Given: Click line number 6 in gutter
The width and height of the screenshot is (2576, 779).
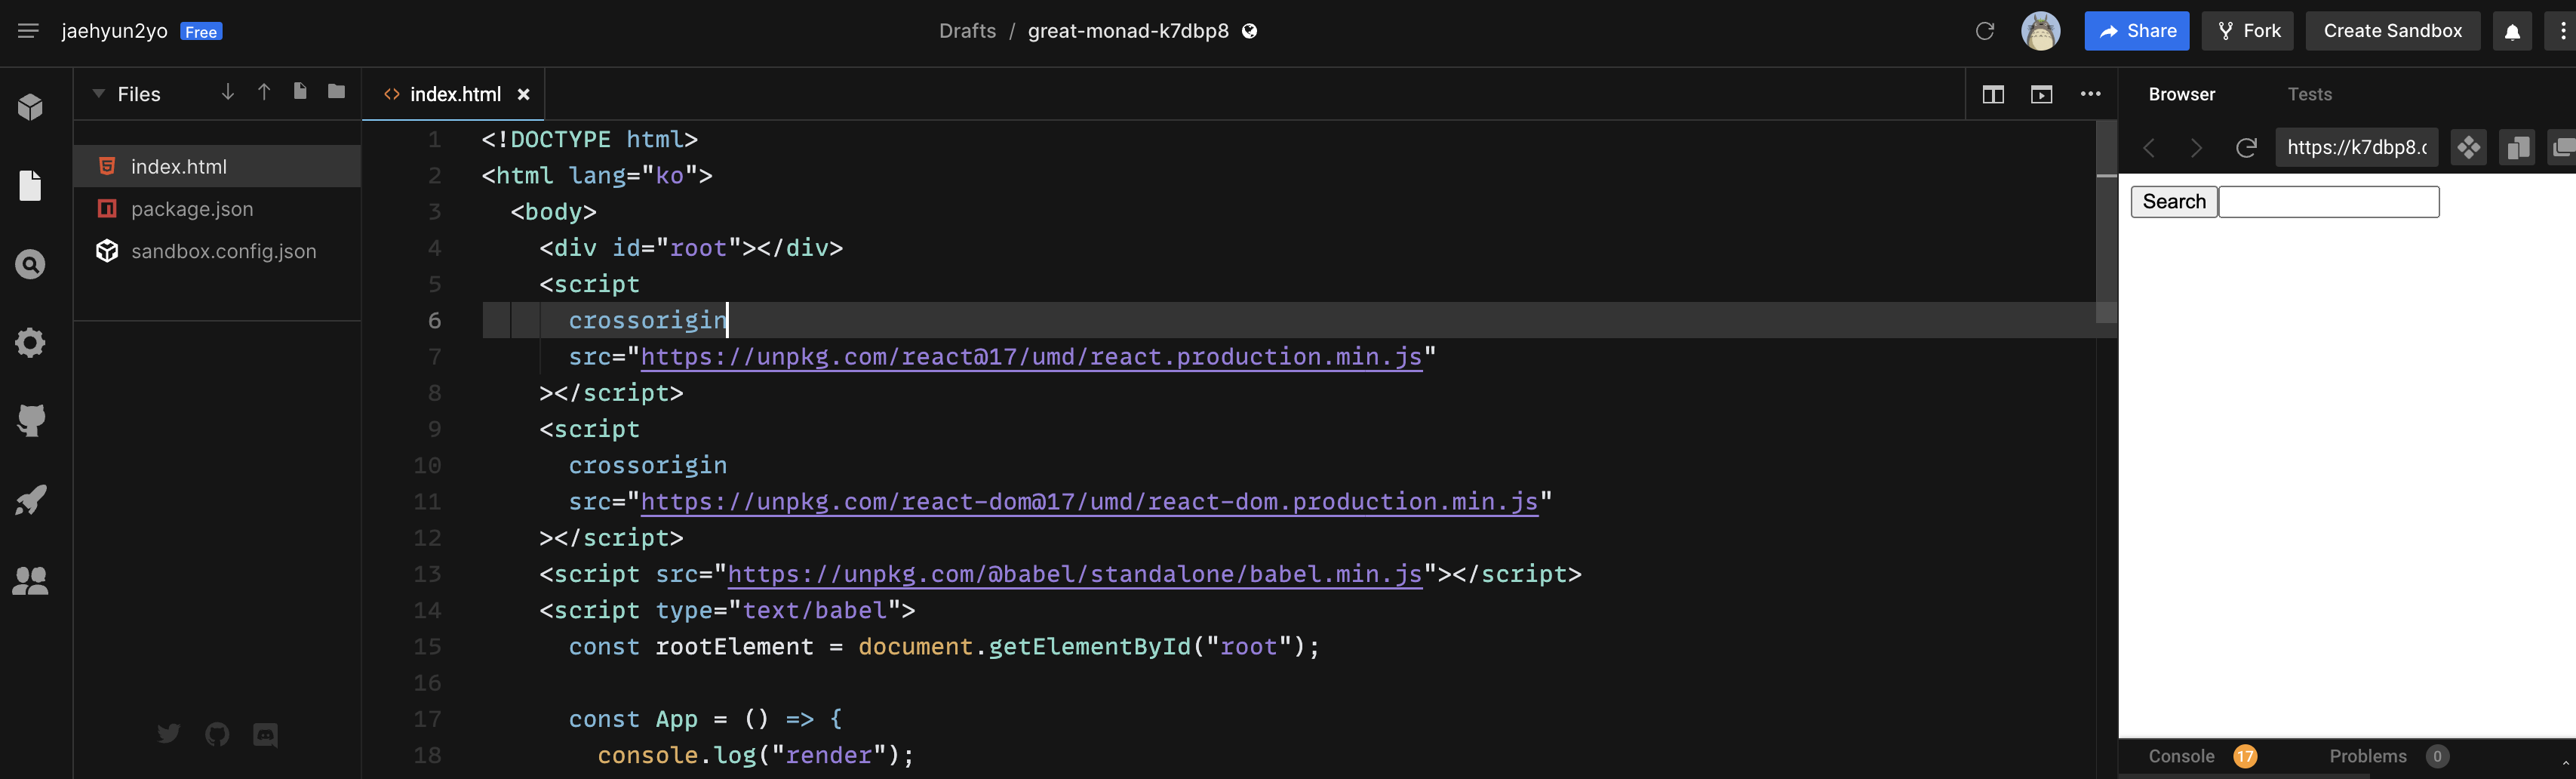Looking at the screenshot, I should click(434, 321).
